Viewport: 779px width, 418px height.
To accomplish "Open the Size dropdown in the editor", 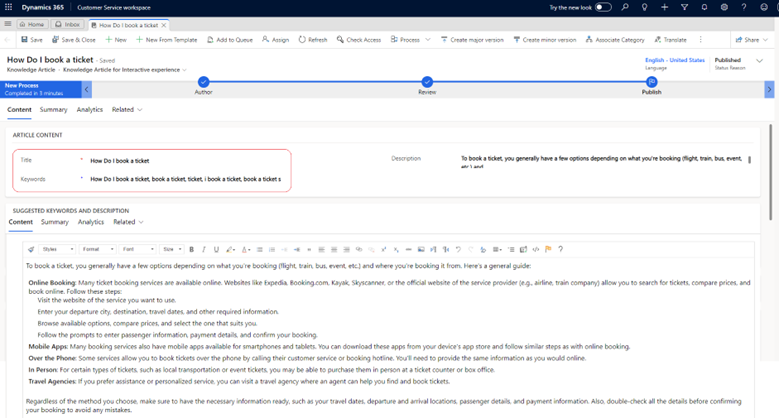I will coord(172,250).
